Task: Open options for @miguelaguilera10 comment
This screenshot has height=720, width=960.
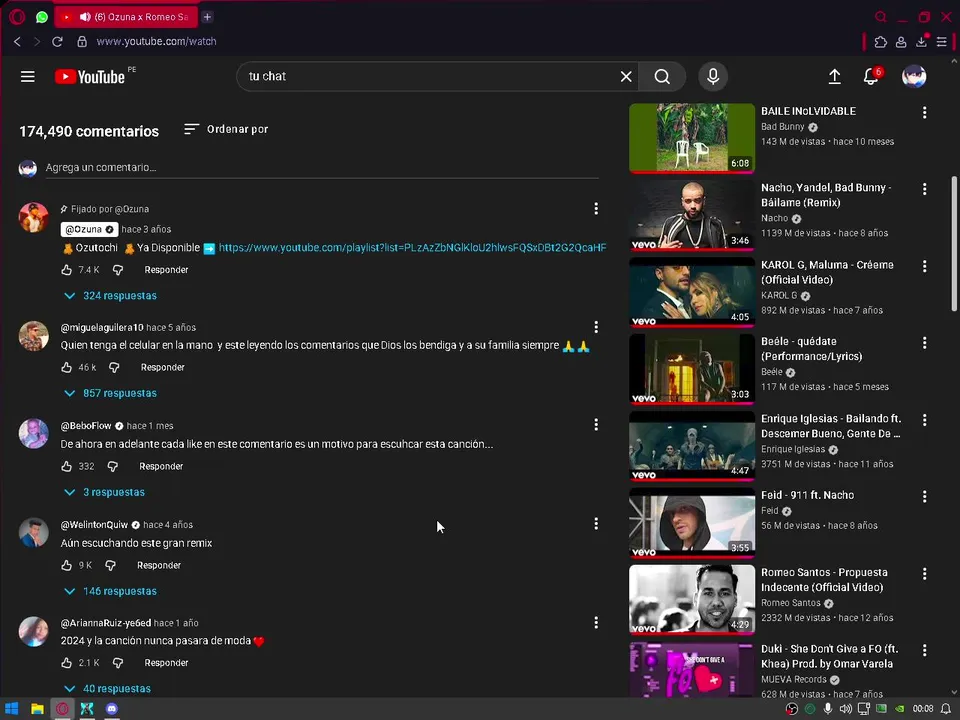Action: click(x=596, y=327)
